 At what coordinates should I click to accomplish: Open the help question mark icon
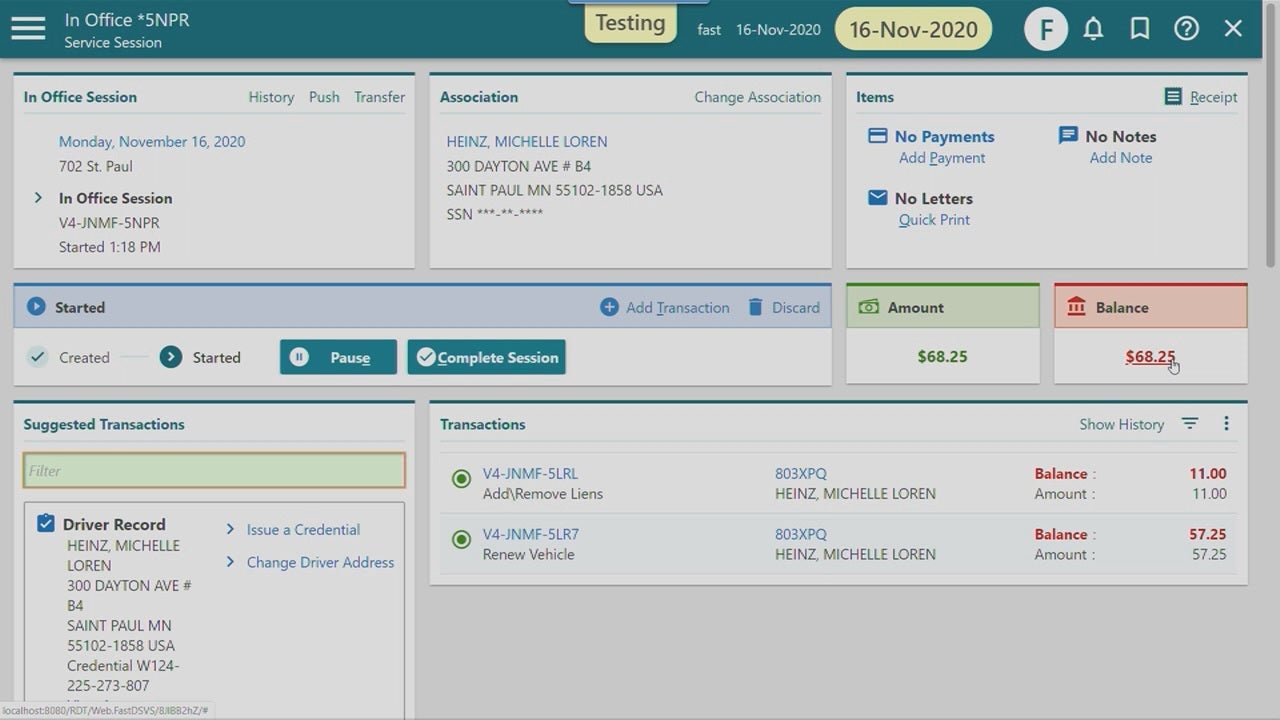[1186, 29]
